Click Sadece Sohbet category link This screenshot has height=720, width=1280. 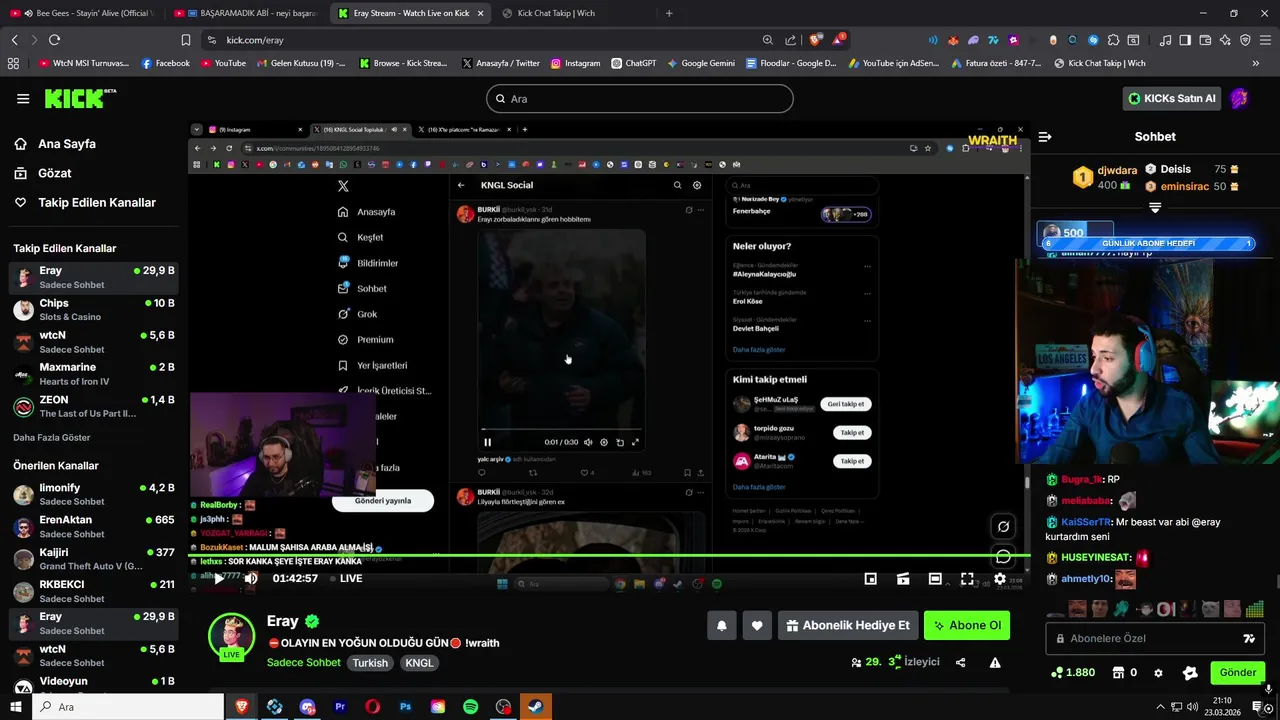pyautogui.click(x=304, y=663)
